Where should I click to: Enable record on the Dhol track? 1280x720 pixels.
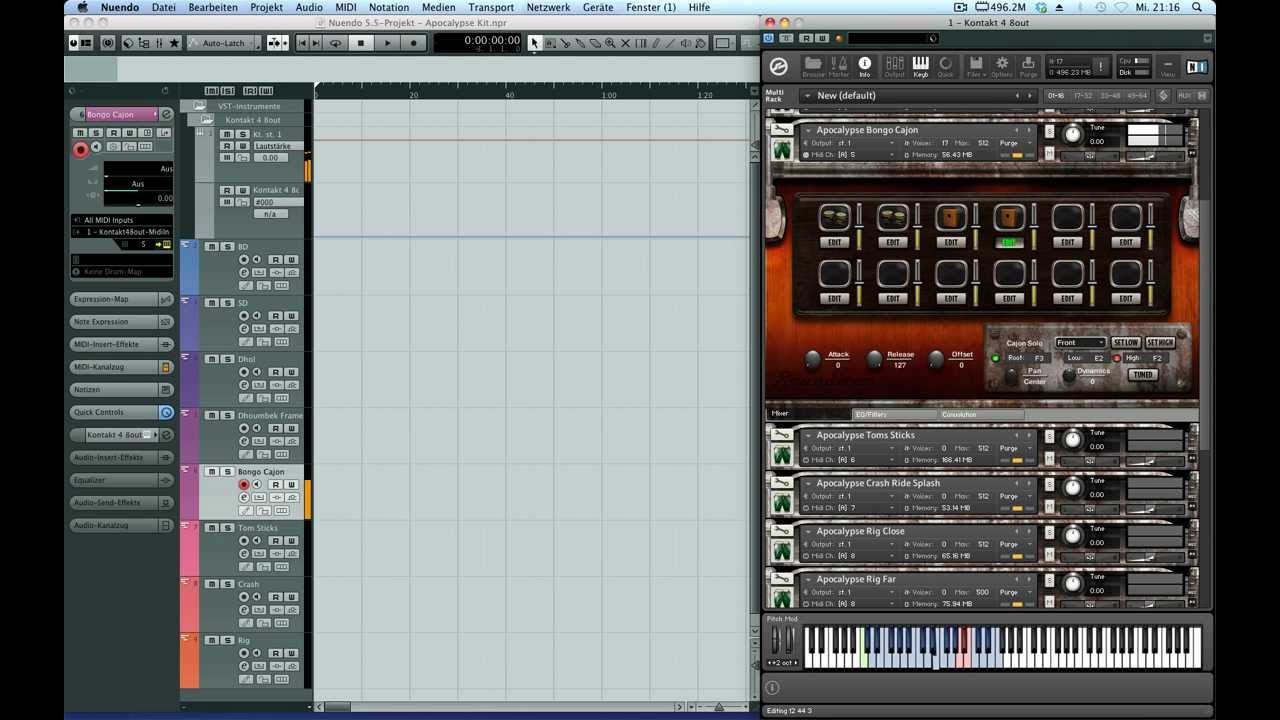click(x=244, y=372)
